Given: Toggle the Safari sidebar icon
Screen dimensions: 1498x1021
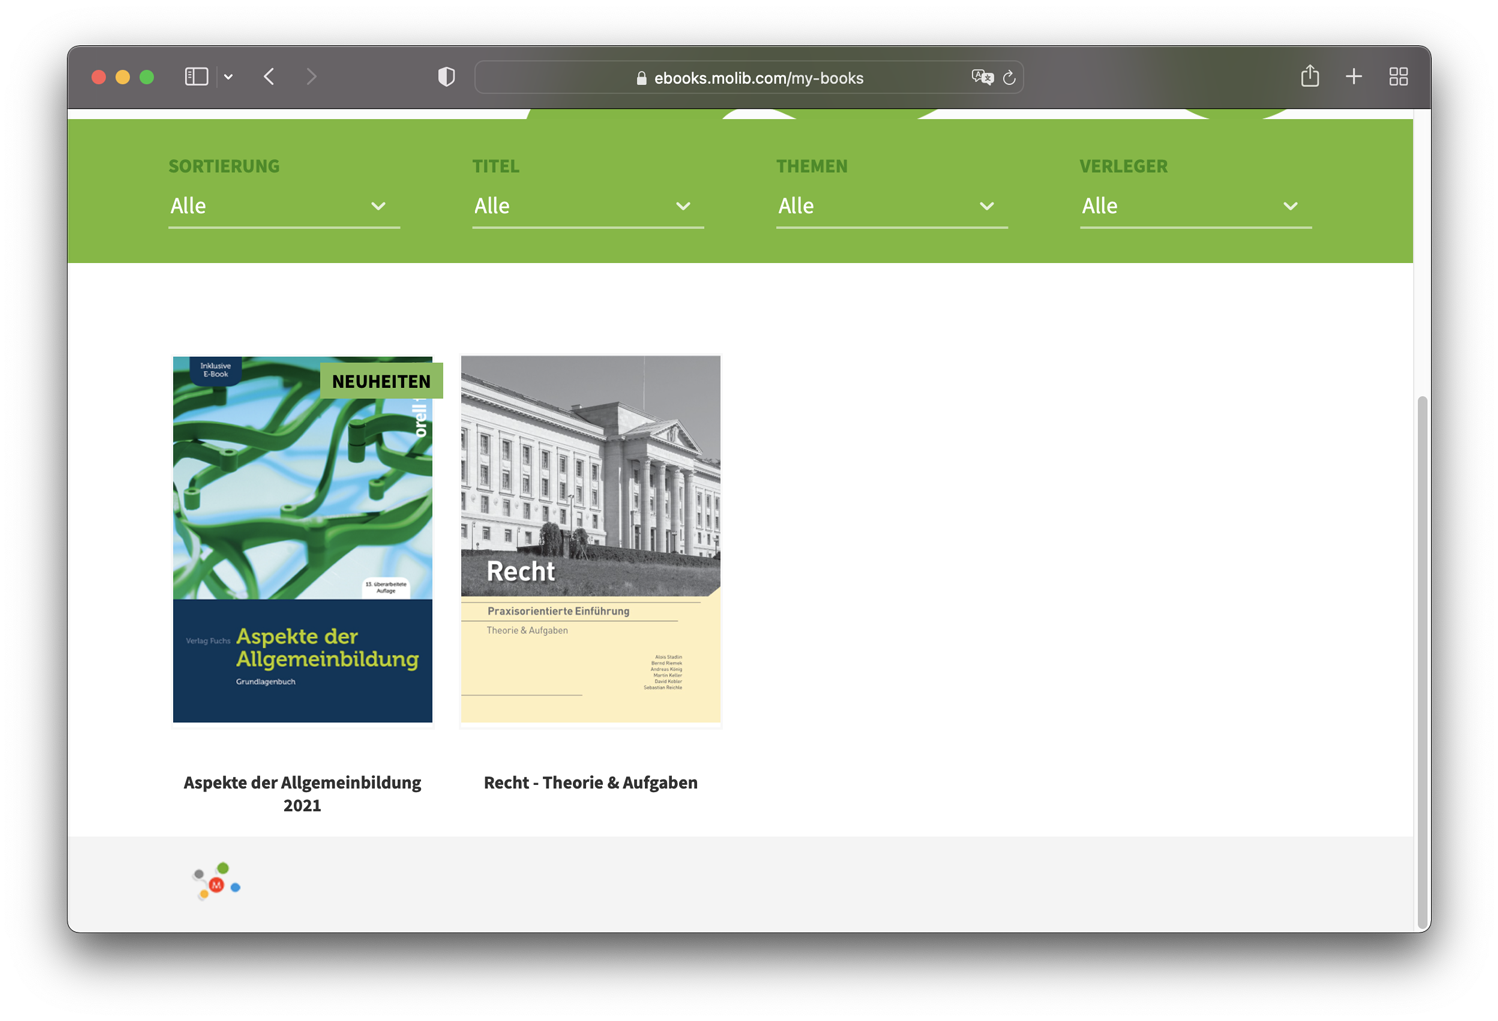Looking at the screenshot, I should (196, 77).
